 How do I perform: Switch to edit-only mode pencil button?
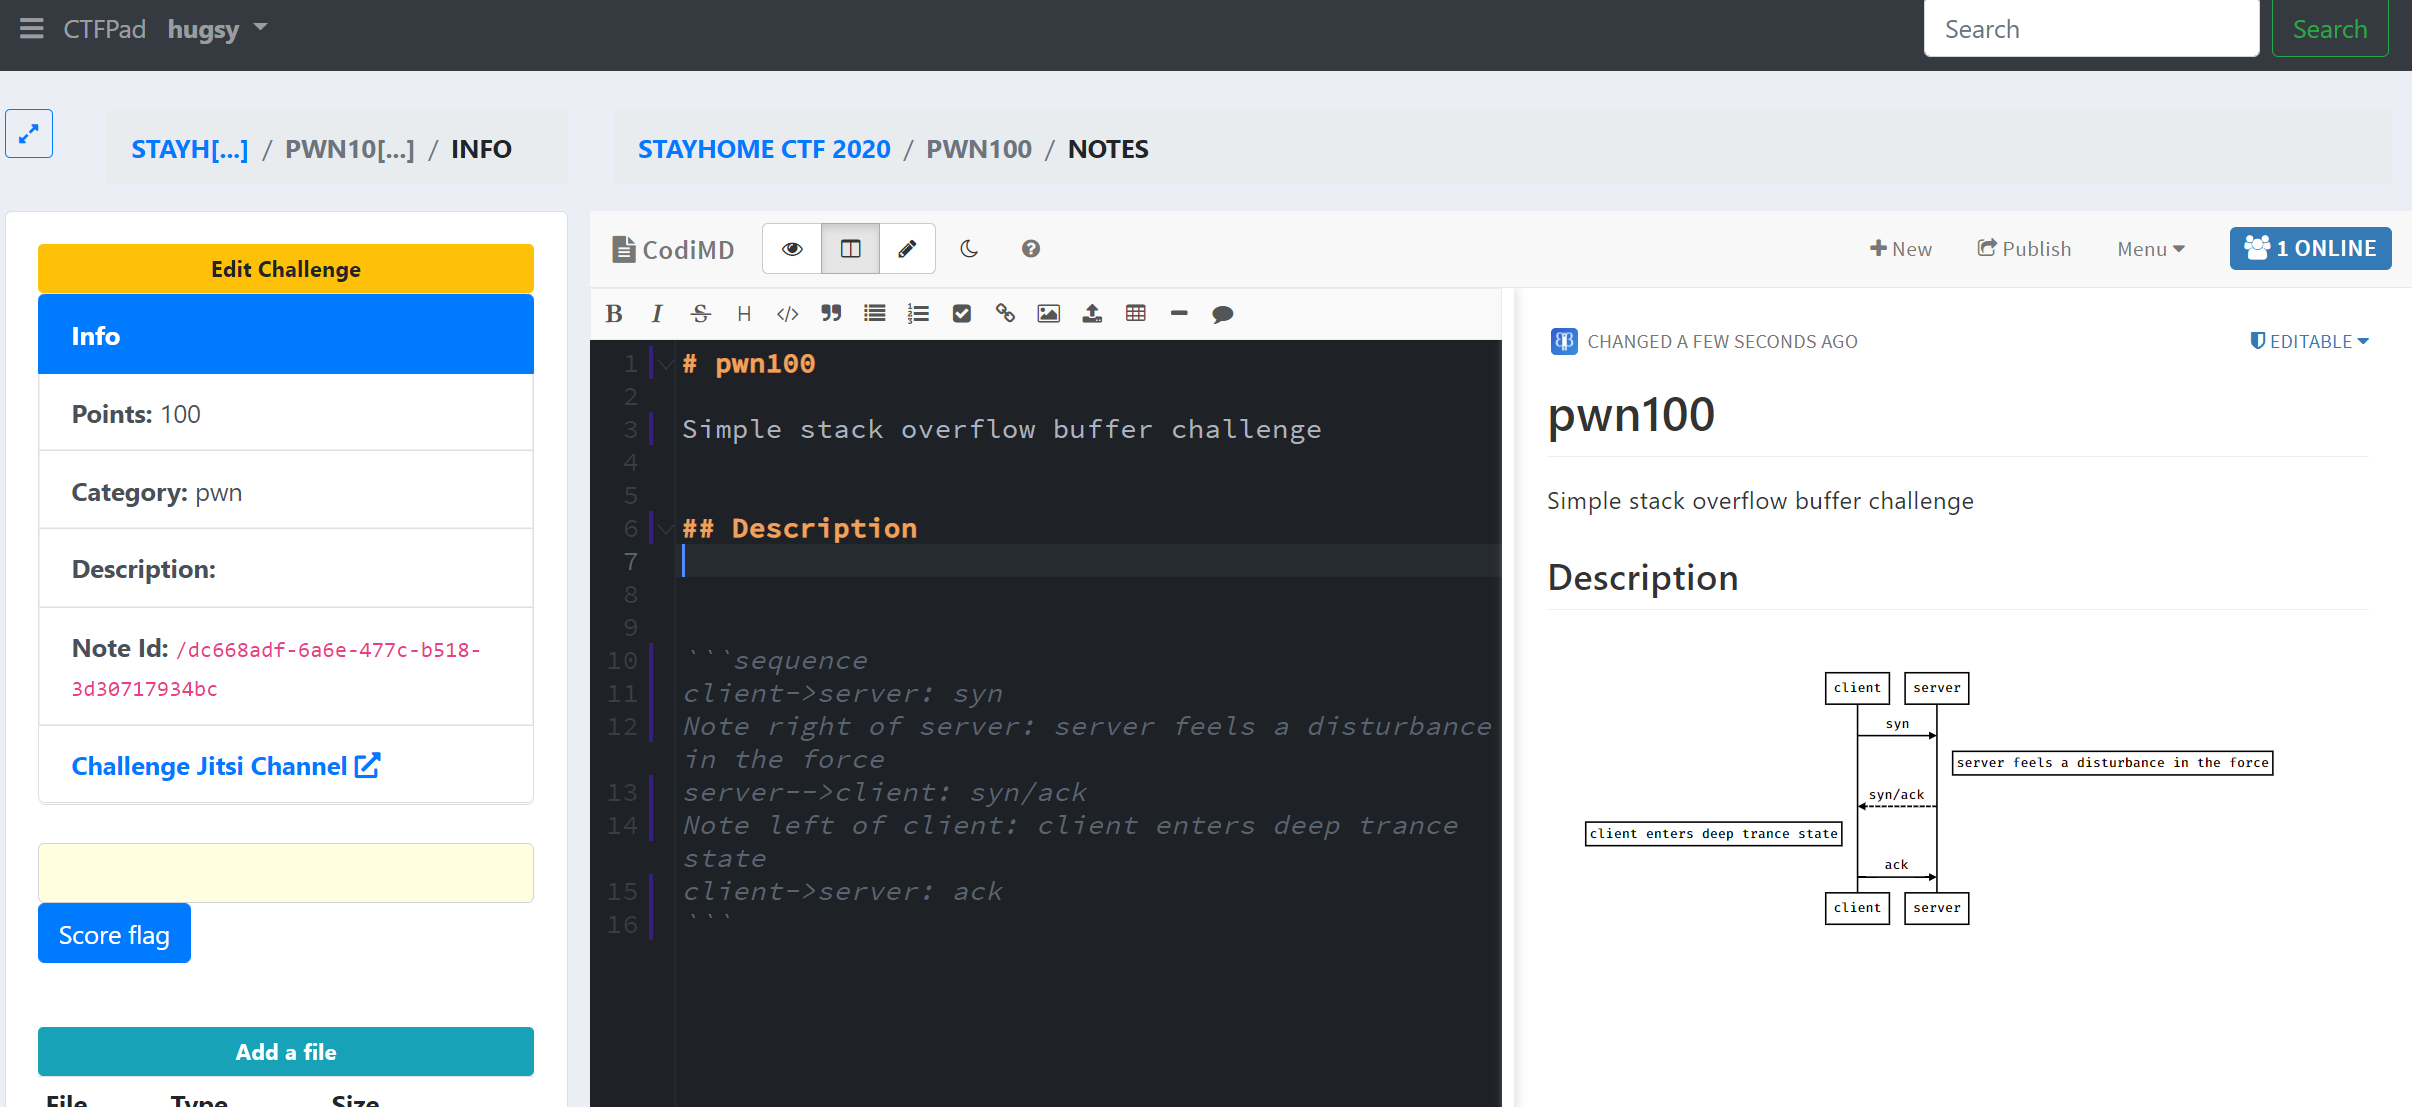coord(907,249)
